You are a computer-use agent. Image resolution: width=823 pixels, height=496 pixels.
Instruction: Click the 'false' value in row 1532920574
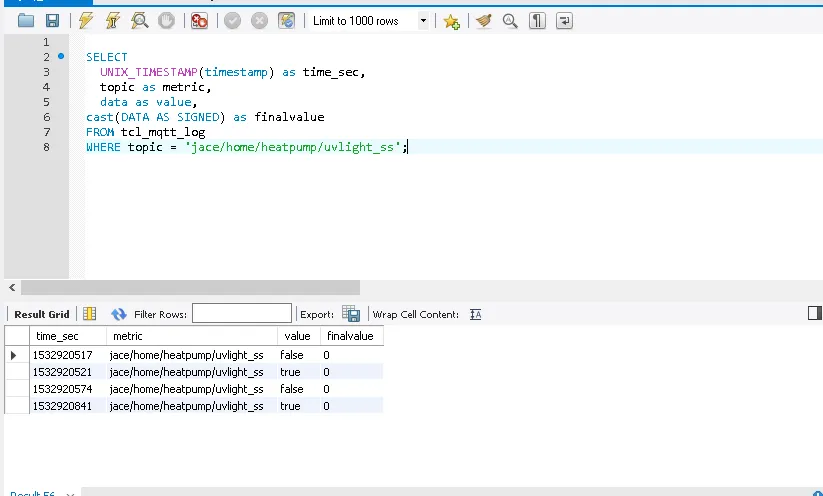pos(299,389)
